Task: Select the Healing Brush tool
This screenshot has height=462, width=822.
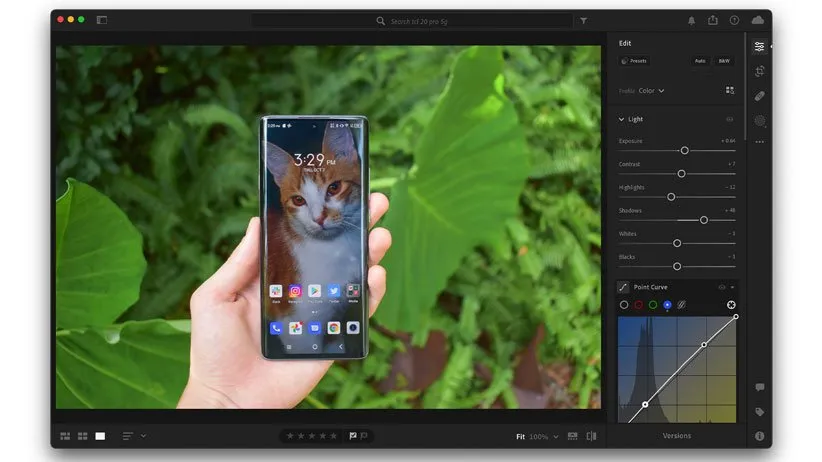Action: 760,96
